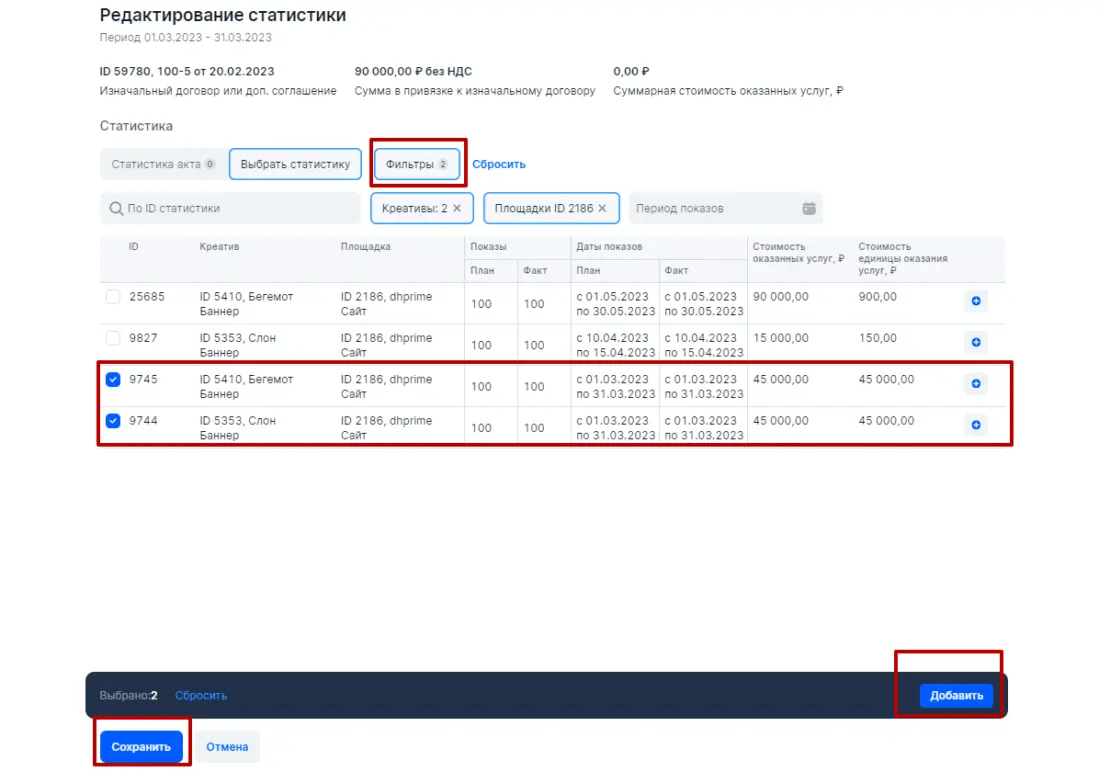Click the 'Добавить' button
Screen dimensions: 1099x772
pos(956,696)
